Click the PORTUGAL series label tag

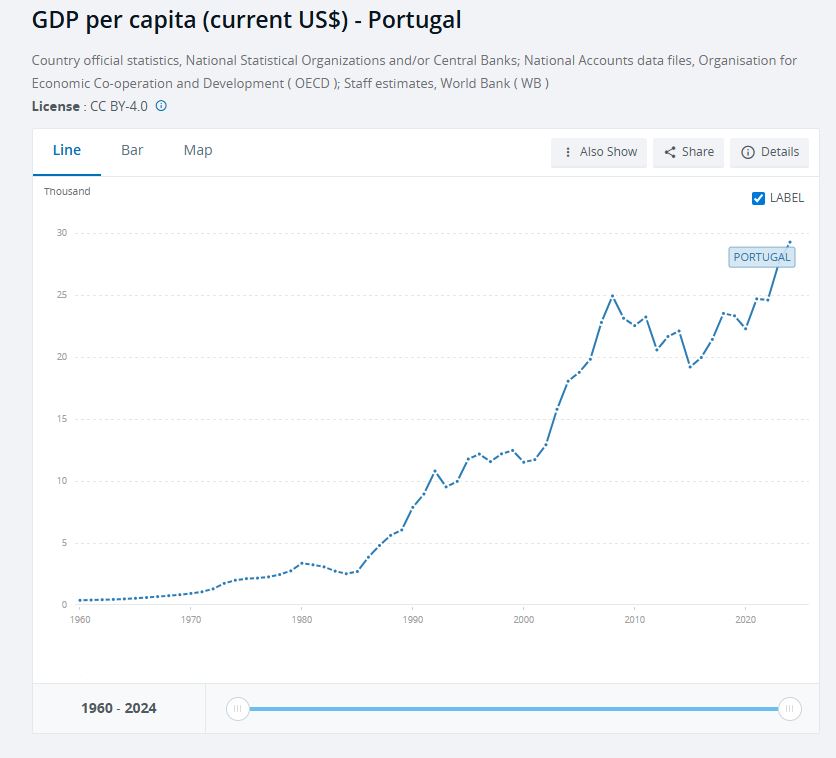pyautogui.click(x=762, y=257)
